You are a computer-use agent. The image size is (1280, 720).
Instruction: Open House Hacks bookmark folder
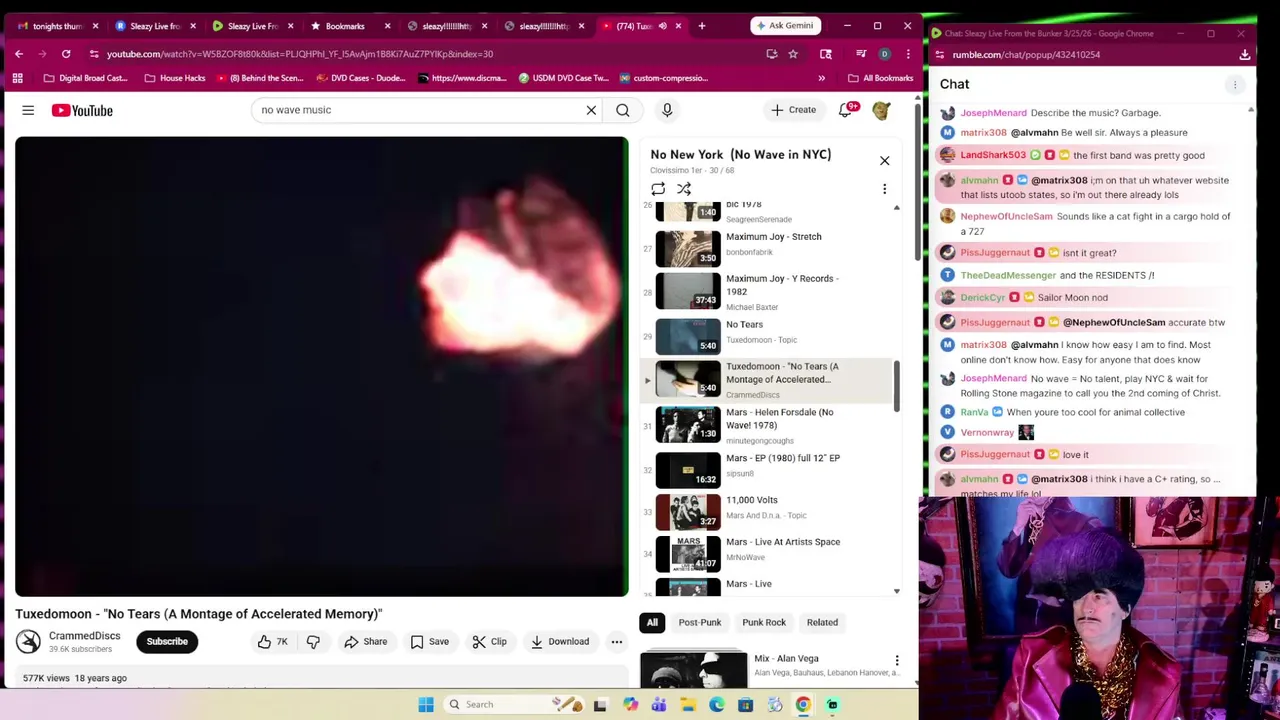point(174,78)
